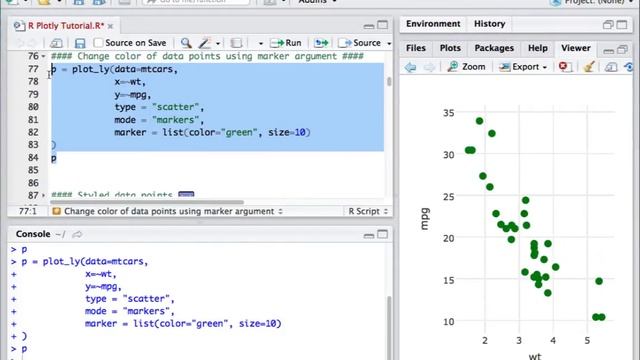Click the cursor position indicator 77:1
The height and width of the screenshot is (360, 640).
point(28,211)
